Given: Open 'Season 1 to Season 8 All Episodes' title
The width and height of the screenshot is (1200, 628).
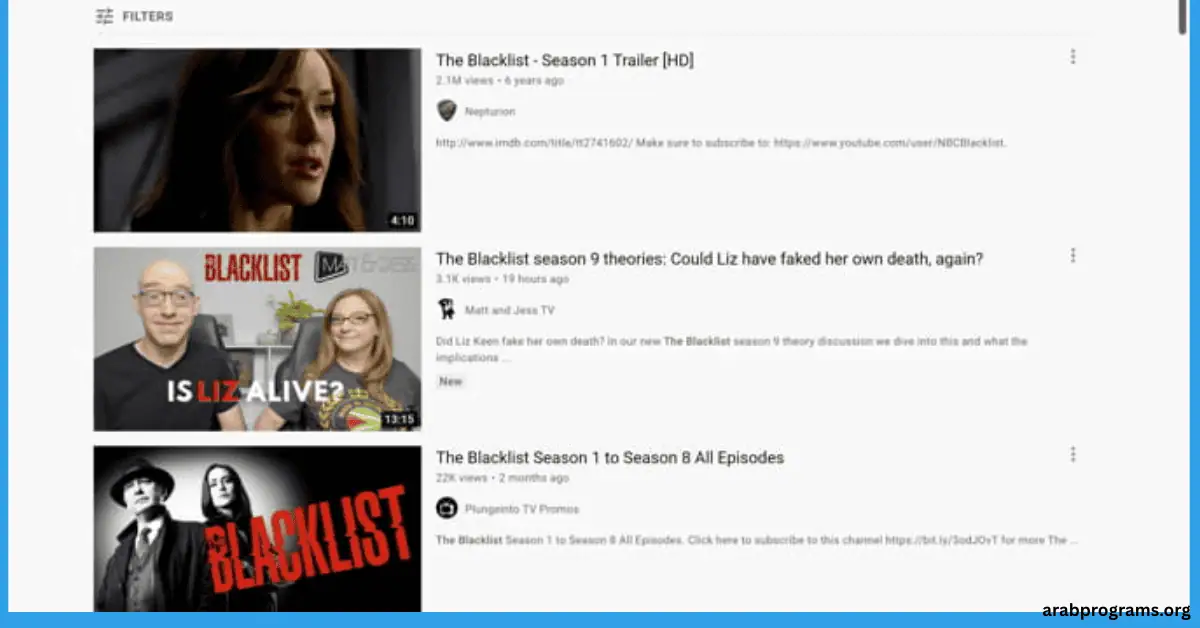Looking at the screenshot, I should pyautogui.click(x=610, y=458).
